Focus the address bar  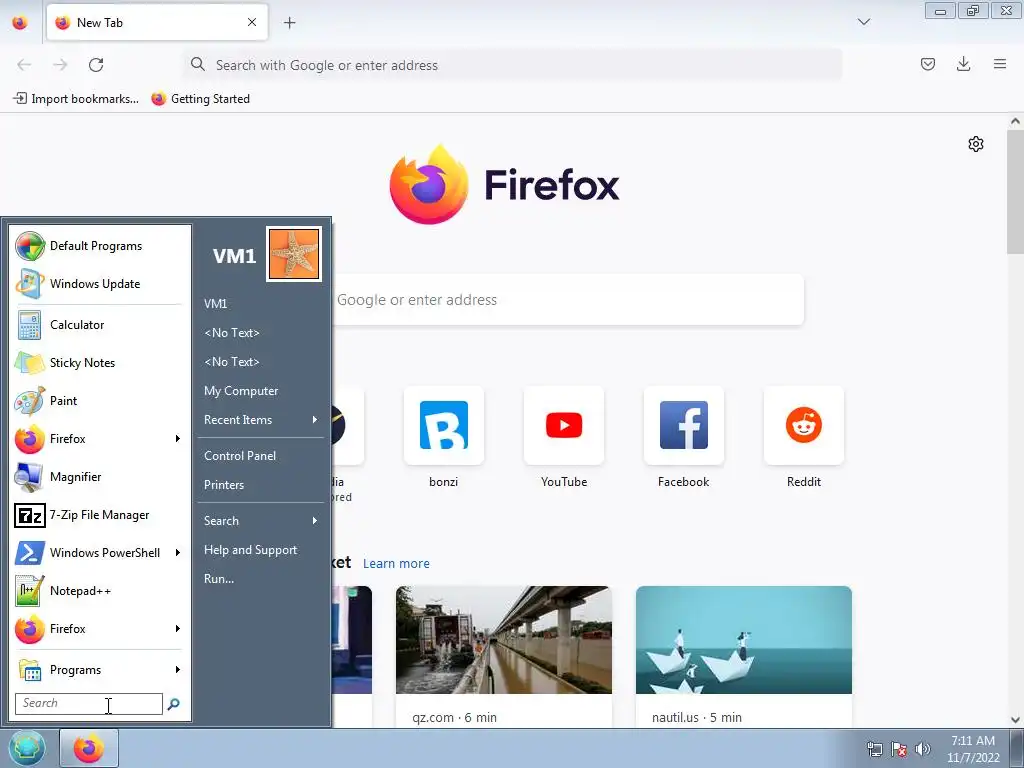(x=513, y=65)
